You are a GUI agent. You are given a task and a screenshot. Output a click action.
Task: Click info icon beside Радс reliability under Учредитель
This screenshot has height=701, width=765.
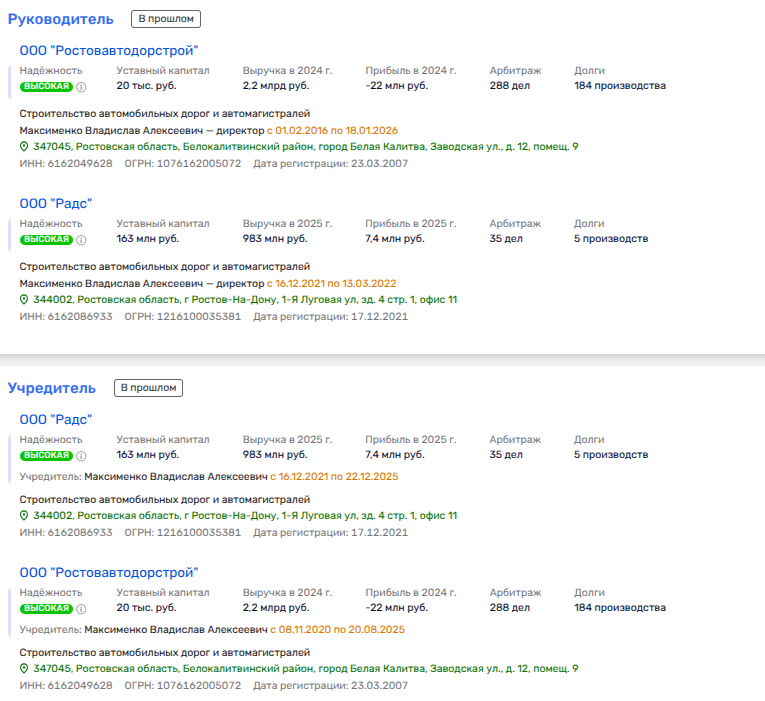pyautogui.click(x=82, y=456)
